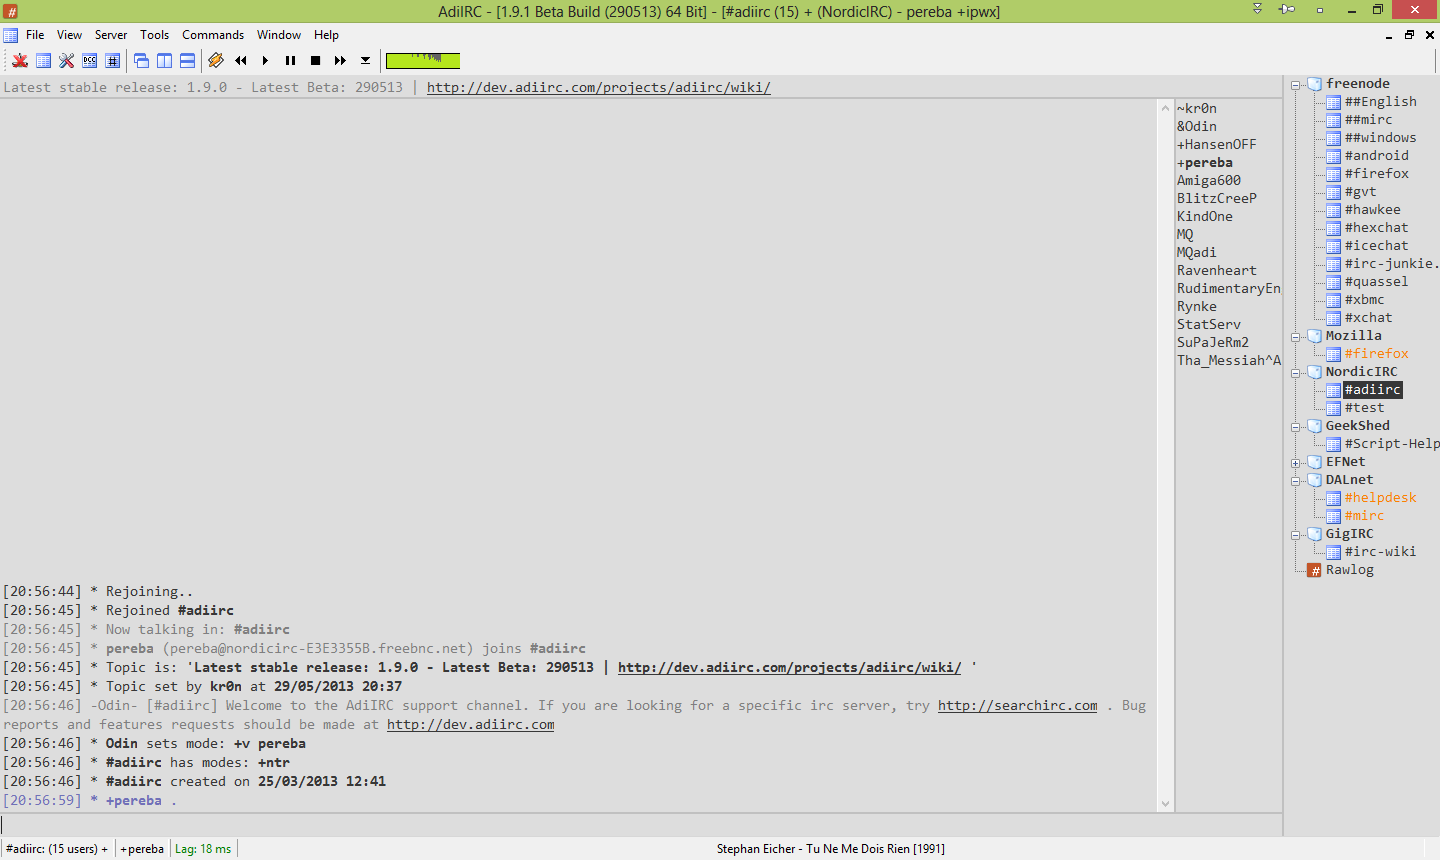Expand the EFNet server tree node
The width and height of the screenshot is (1440, 860).
[x=1296, y=463]
